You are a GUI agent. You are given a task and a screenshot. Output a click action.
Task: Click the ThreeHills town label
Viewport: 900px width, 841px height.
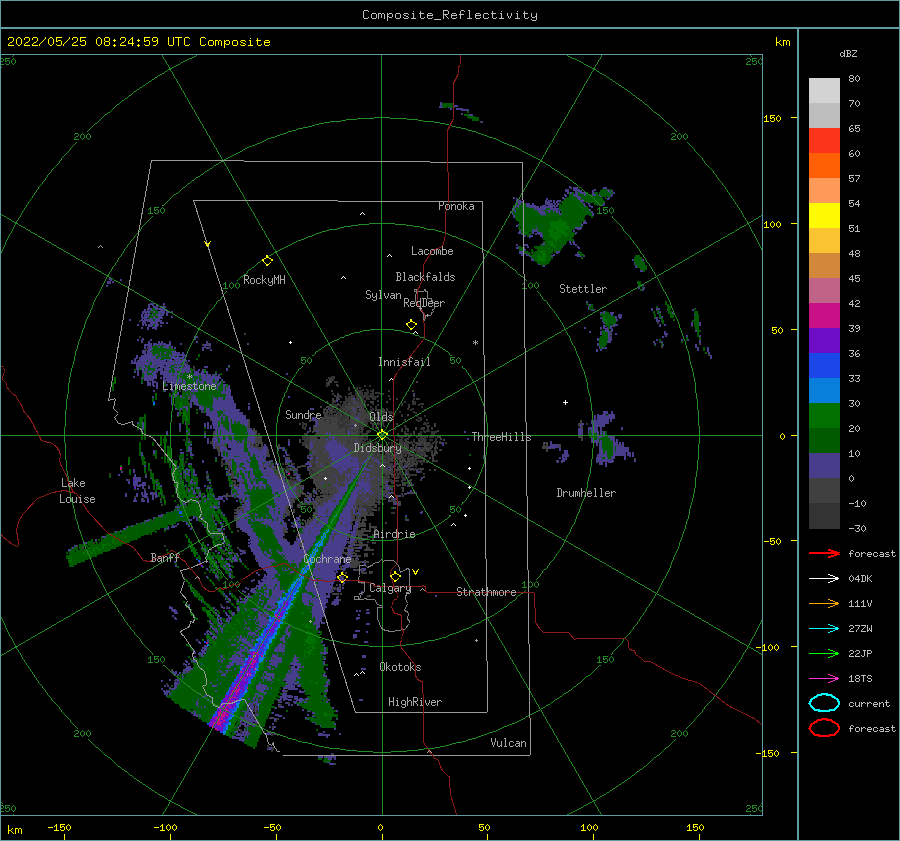point(501,437)
